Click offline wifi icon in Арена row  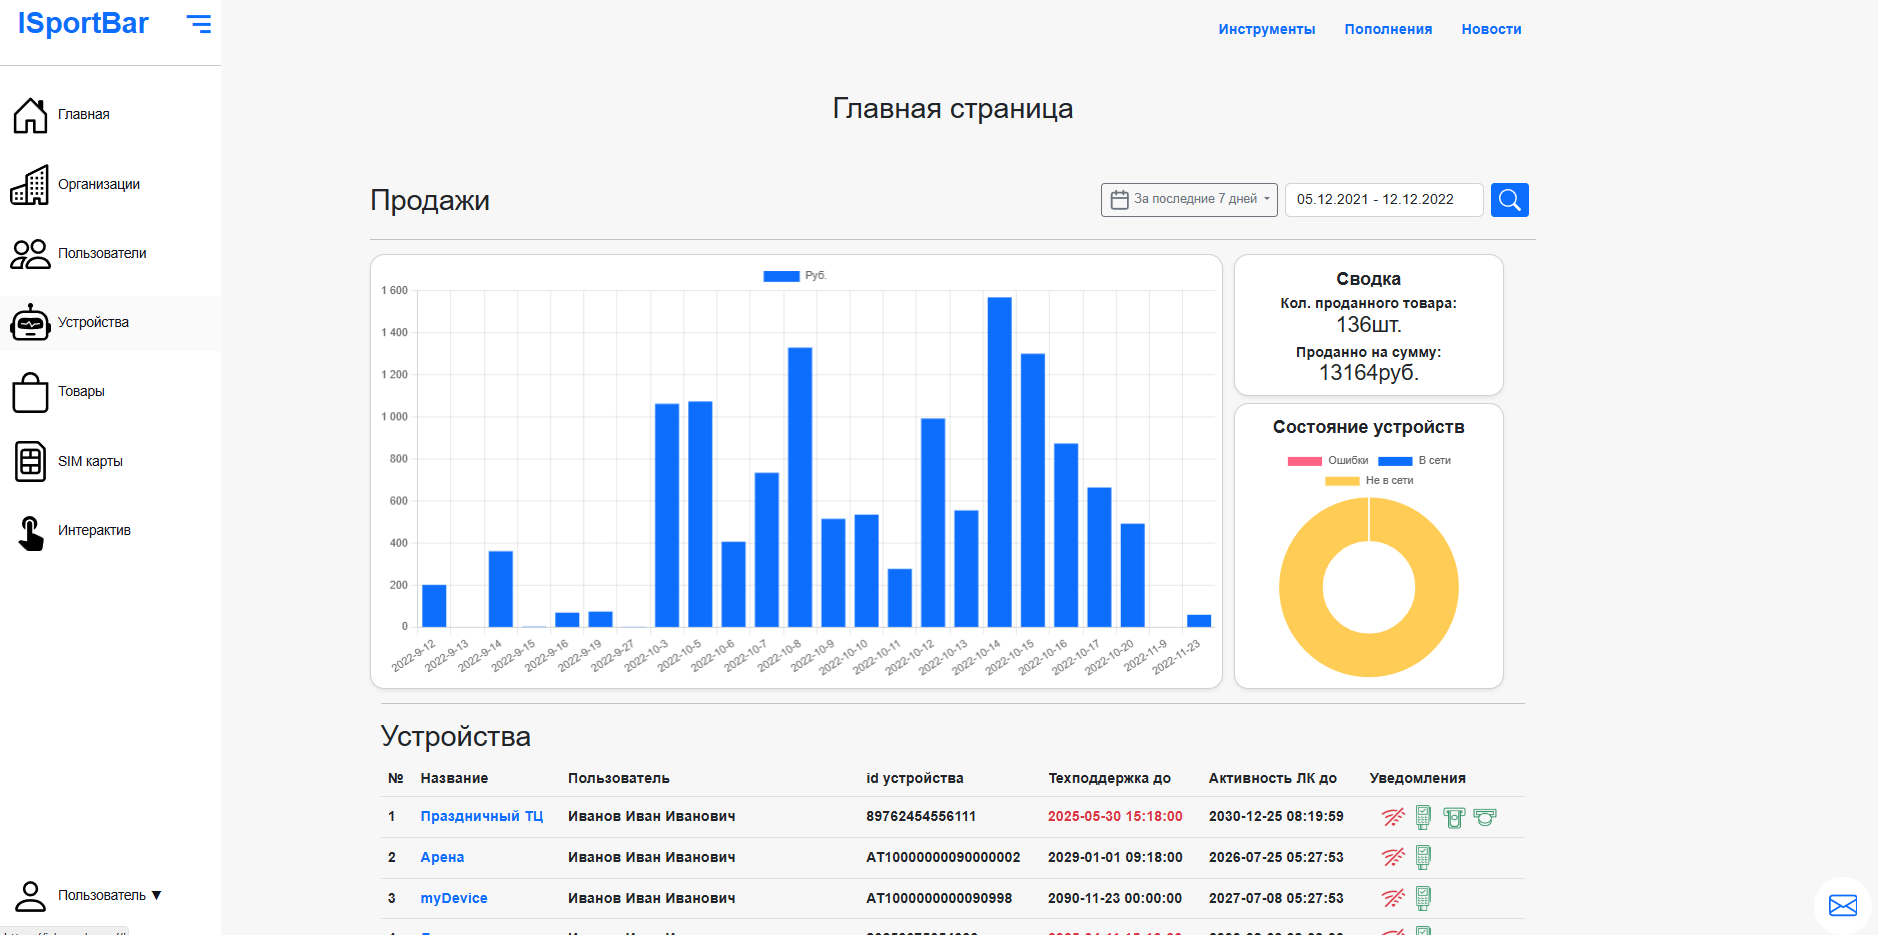coord(1393,857)
